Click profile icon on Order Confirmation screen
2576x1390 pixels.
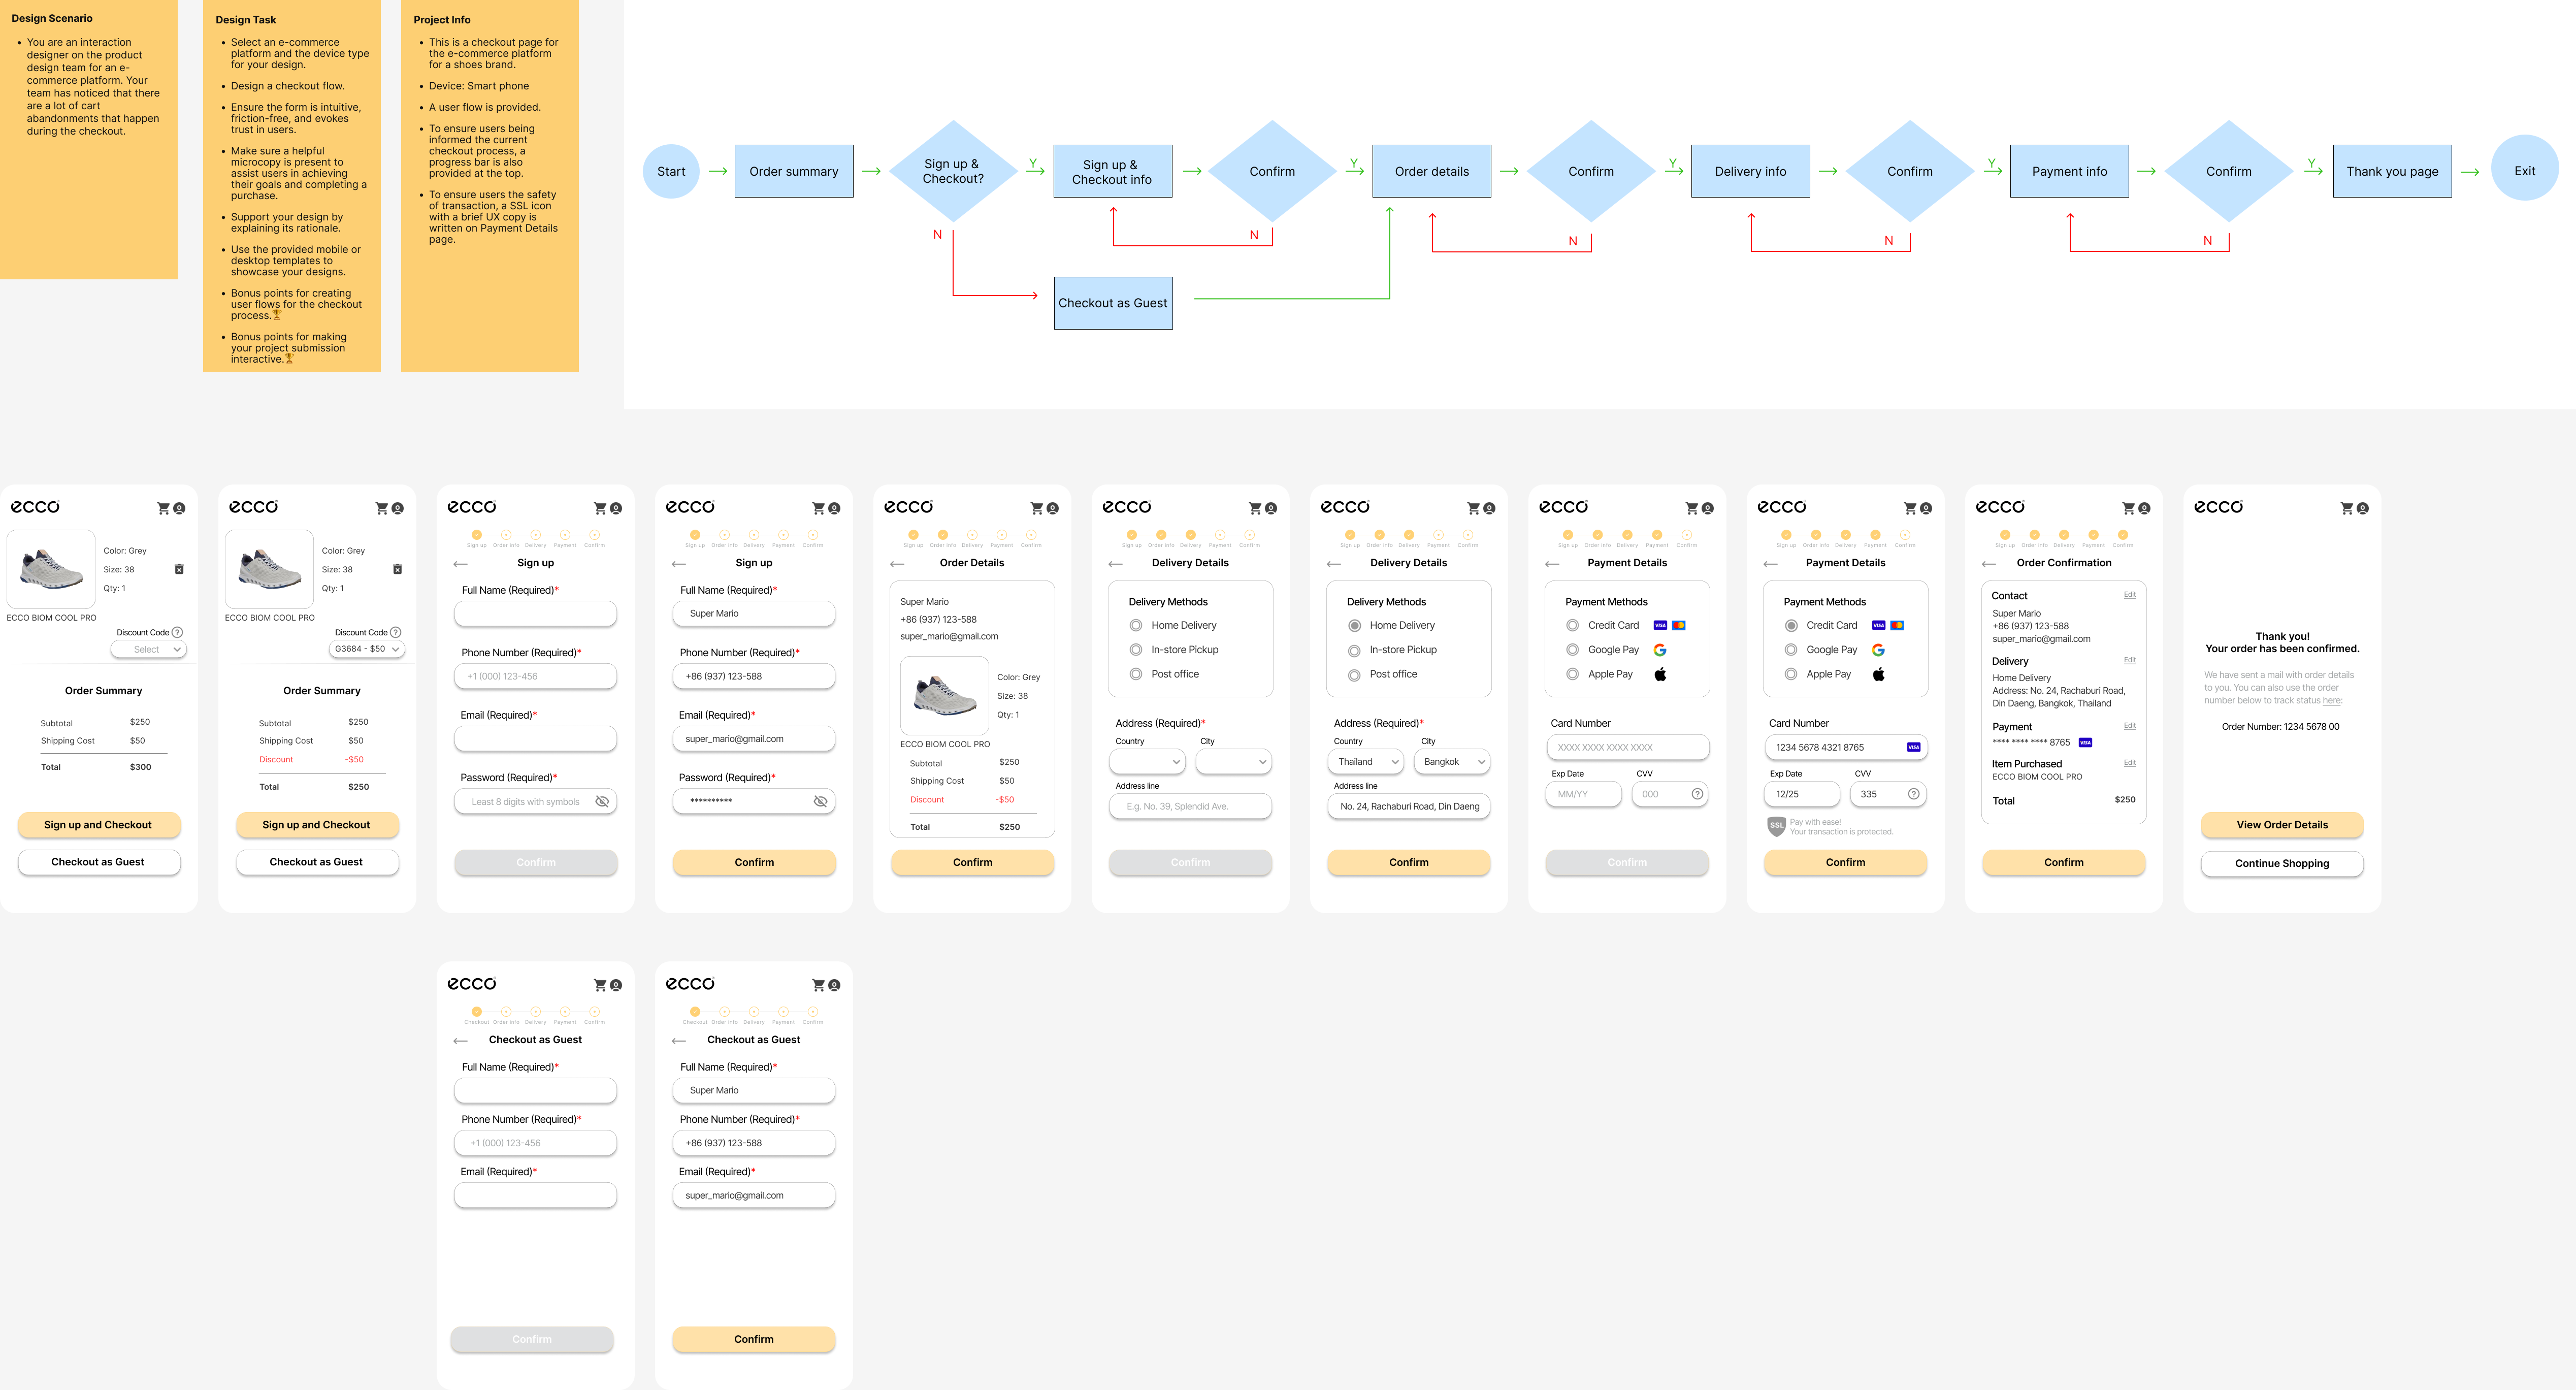pyautogui.click(x=2144, y=509)
